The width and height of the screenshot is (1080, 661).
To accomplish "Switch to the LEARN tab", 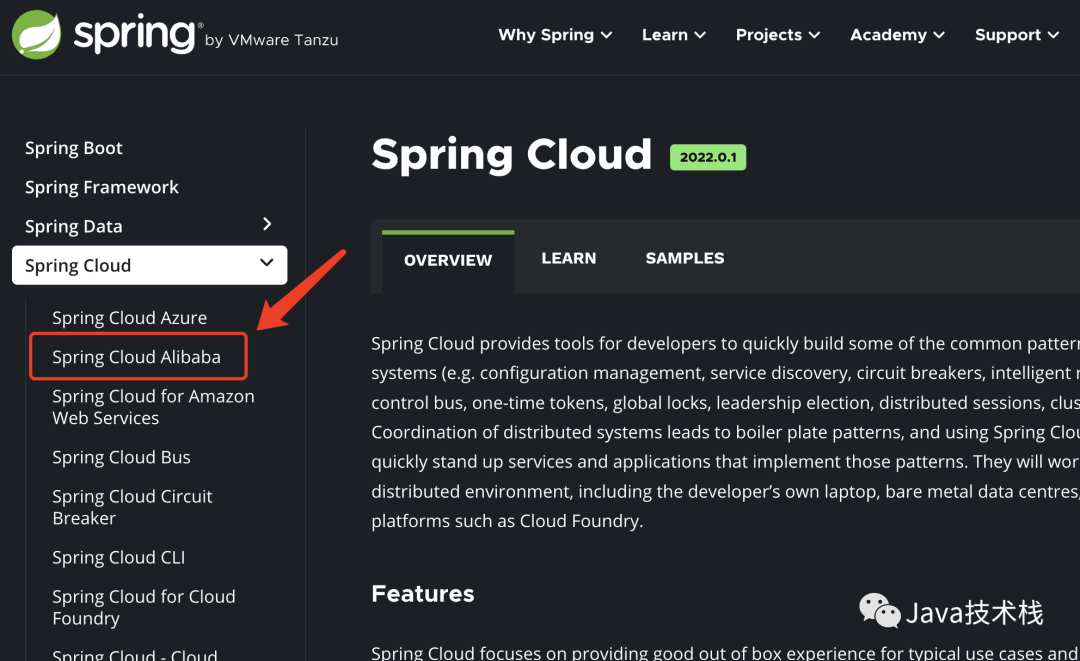I will click(x=569, y=258).
